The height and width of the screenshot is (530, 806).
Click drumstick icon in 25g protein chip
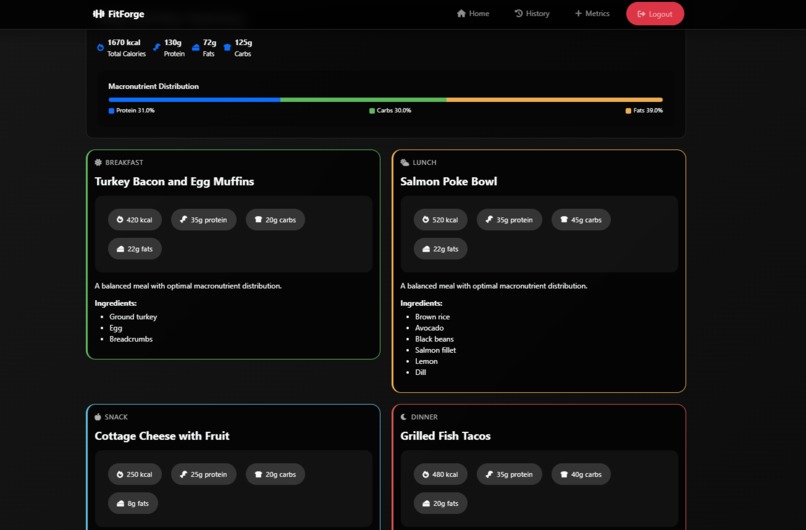pos(184,474)
